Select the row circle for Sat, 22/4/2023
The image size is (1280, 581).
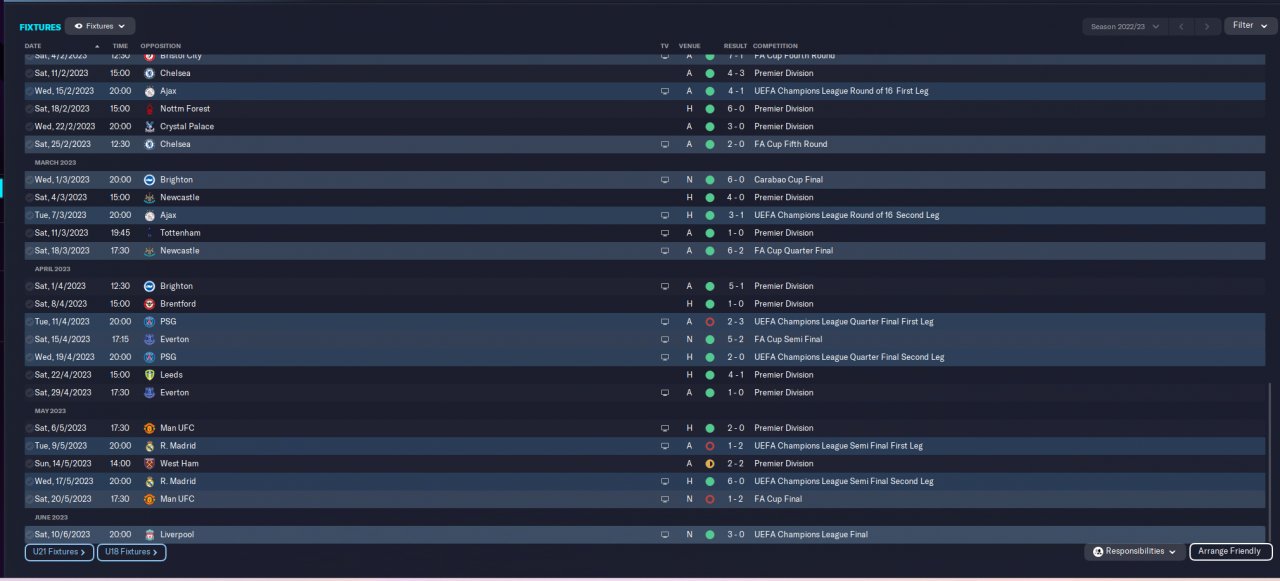(x=29, y=375)
